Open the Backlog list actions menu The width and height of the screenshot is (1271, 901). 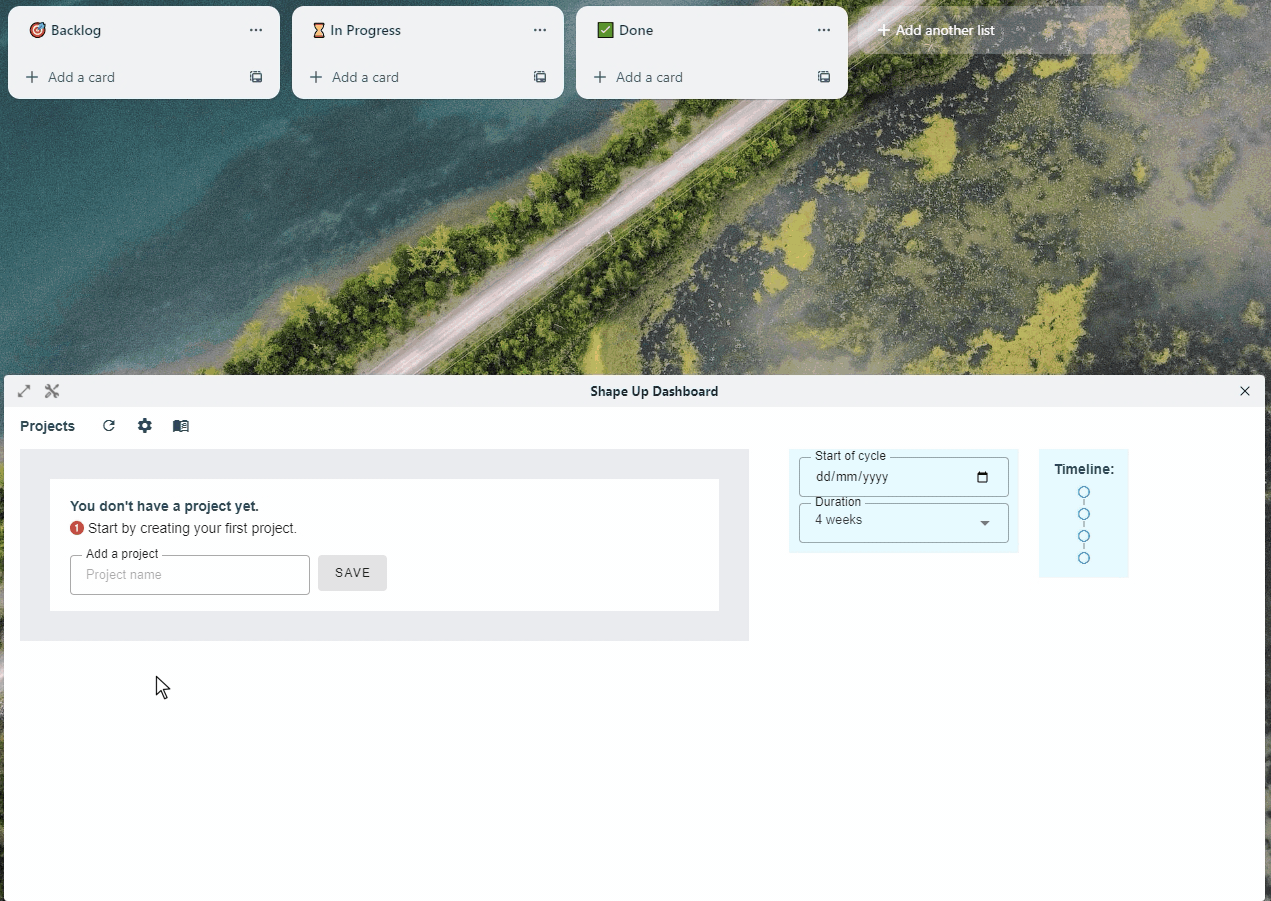tap(256, 30)
